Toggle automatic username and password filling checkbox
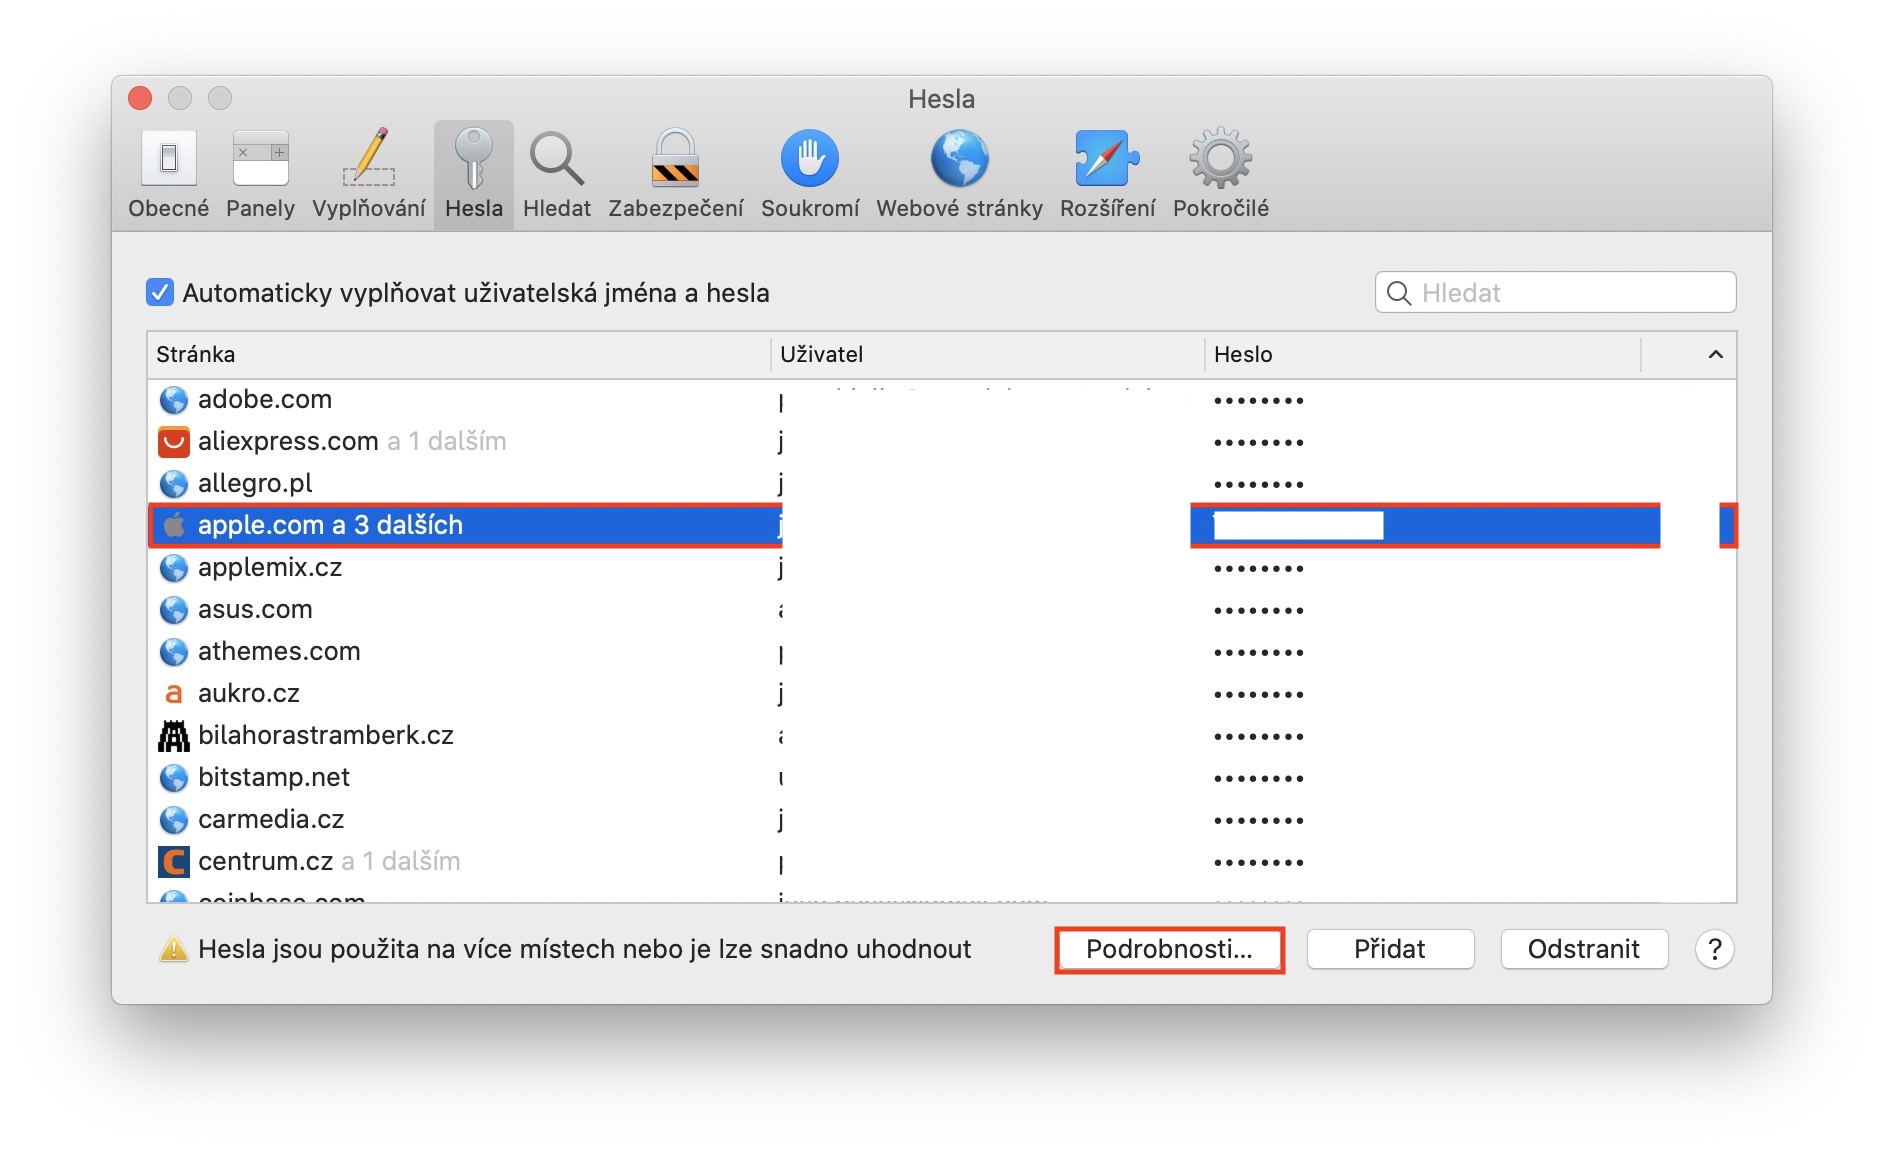This screenshot has width=1884, height=1152. (160, 292)
